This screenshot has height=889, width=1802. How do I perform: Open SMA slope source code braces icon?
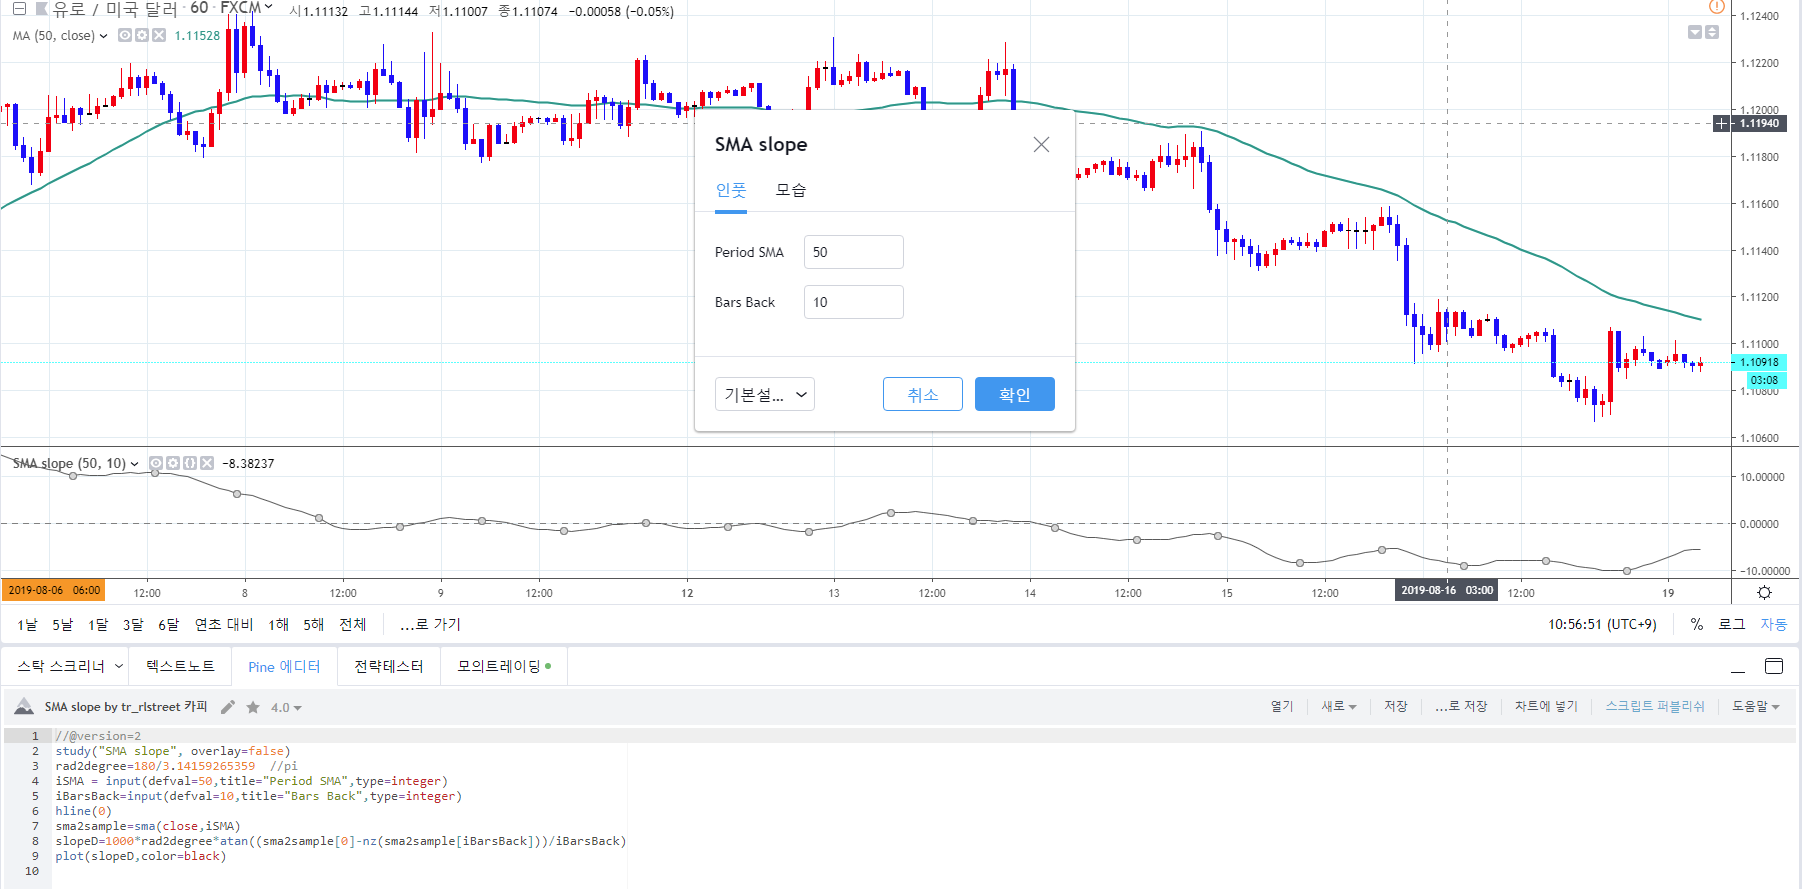point(190,463)
